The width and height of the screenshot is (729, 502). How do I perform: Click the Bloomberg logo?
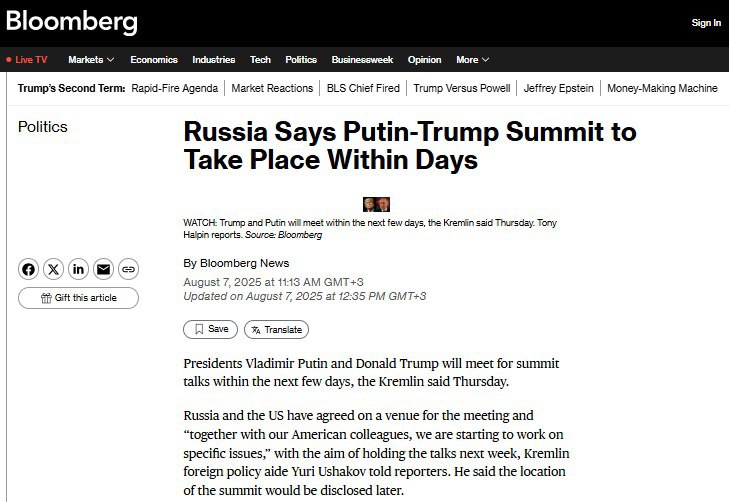(x=72, y=22)
